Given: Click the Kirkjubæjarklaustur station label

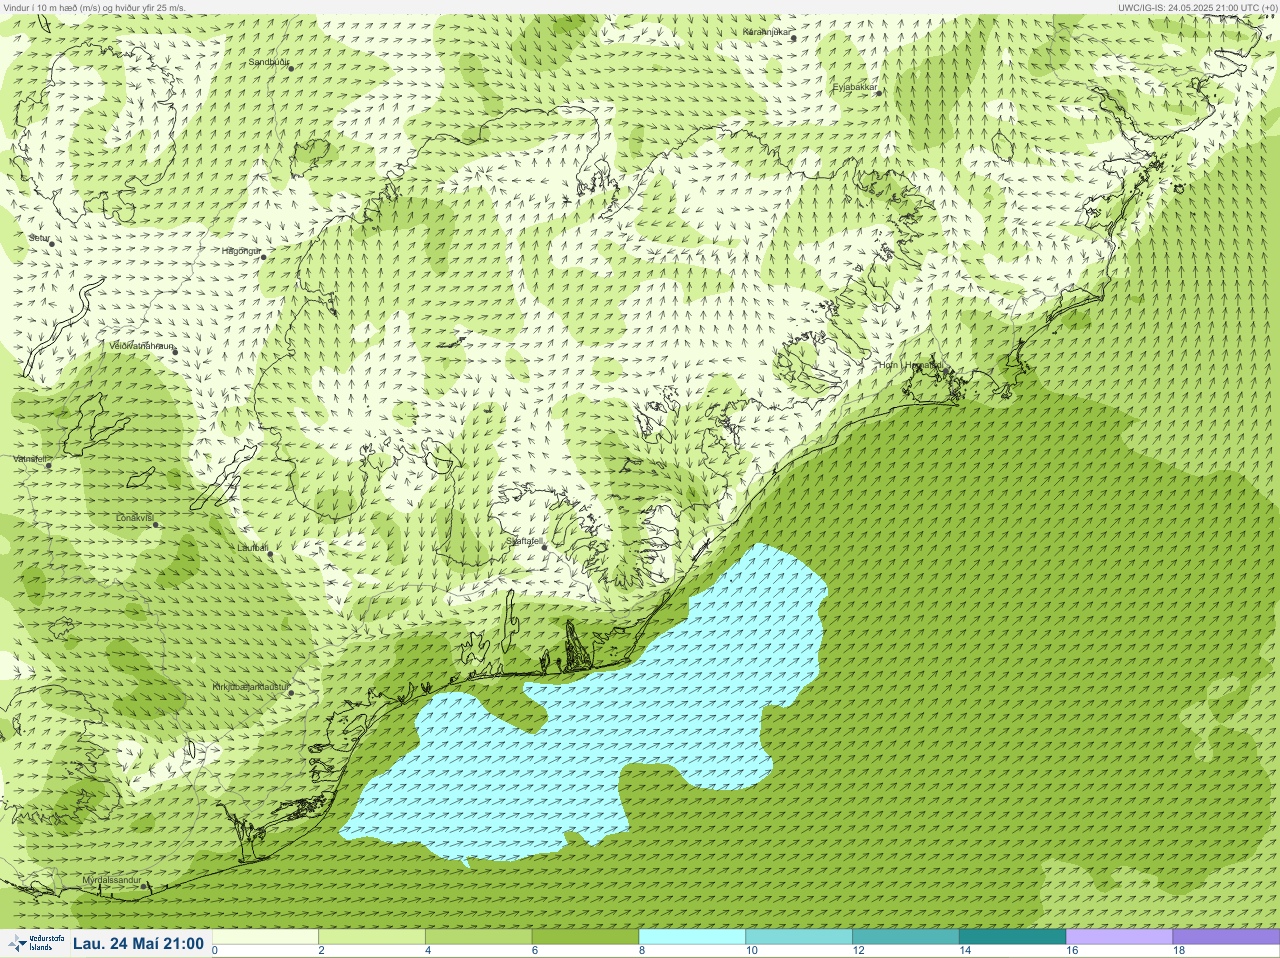Looking at the screenshot, I should tap(250, 688).
